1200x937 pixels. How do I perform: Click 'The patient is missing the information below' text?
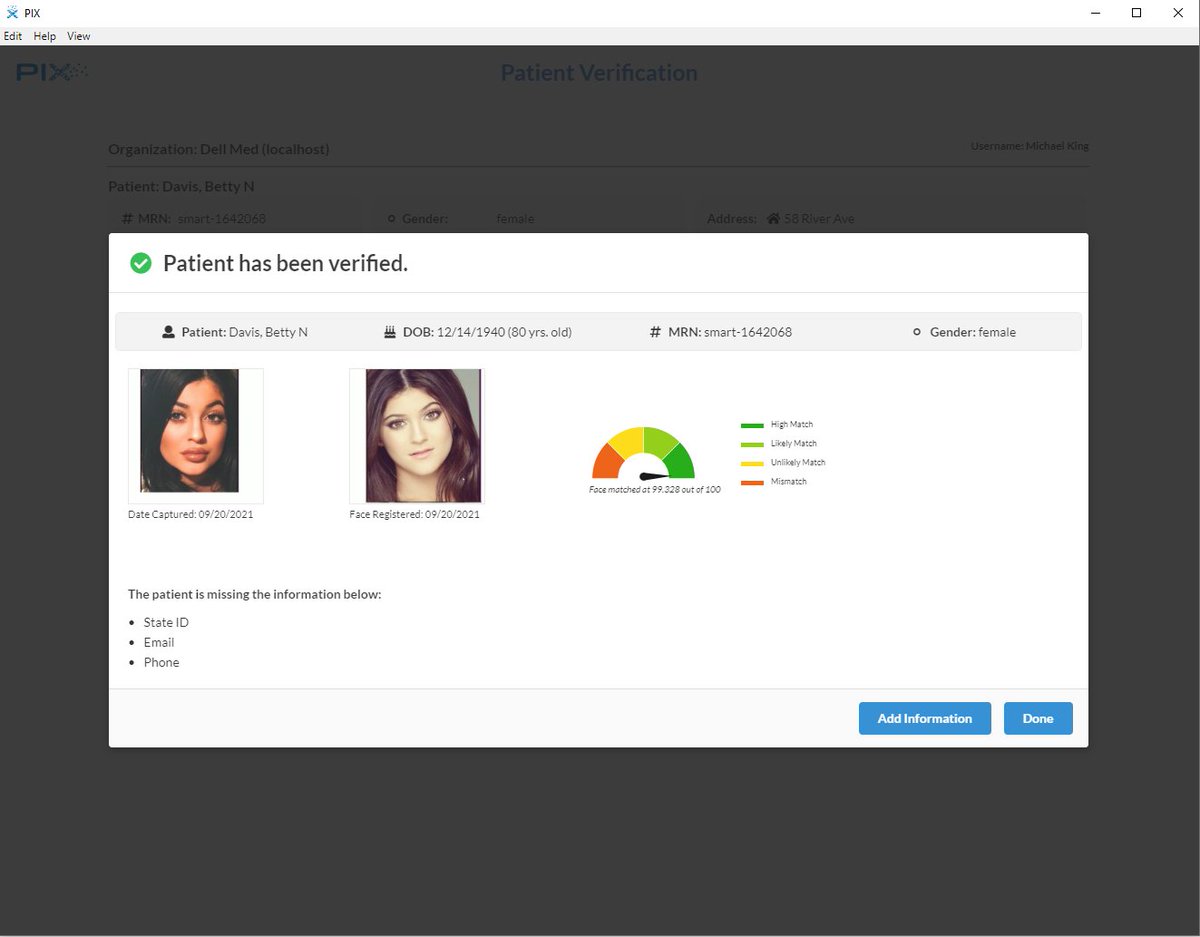click(255, 594)
